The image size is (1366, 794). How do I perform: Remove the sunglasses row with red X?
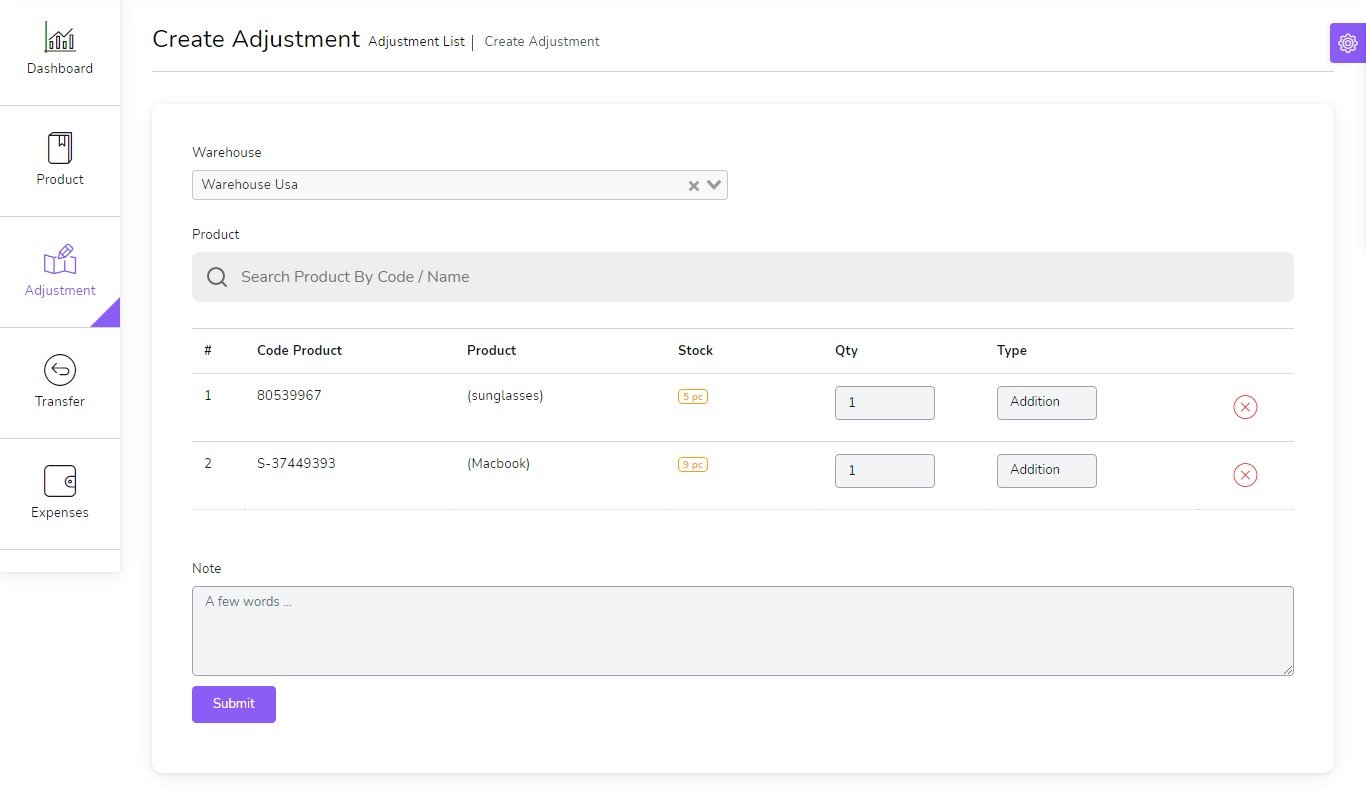coord(1245,407)
